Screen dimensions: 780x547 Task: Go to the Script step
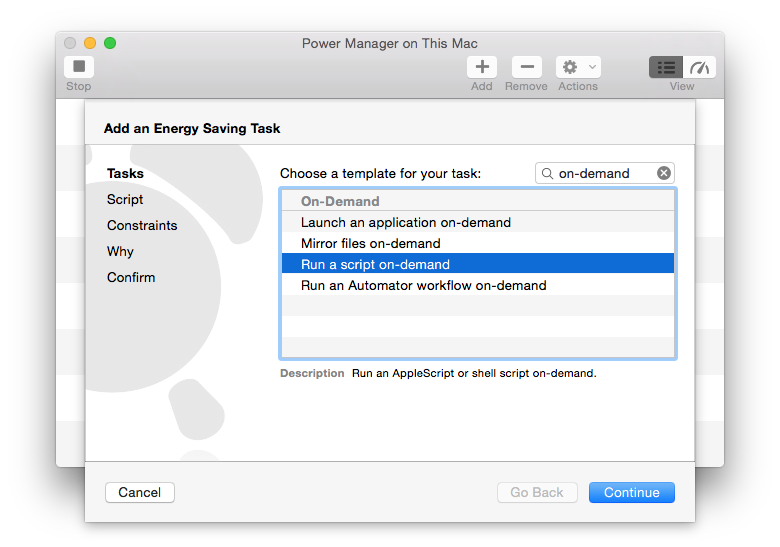(125, 199)
